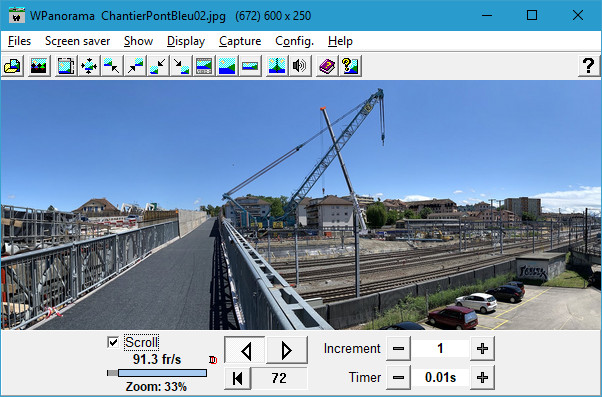Viewport: 602px width, 397px height.
Task: Click the small red marker next to speed
Action: [x=213, y=360]
